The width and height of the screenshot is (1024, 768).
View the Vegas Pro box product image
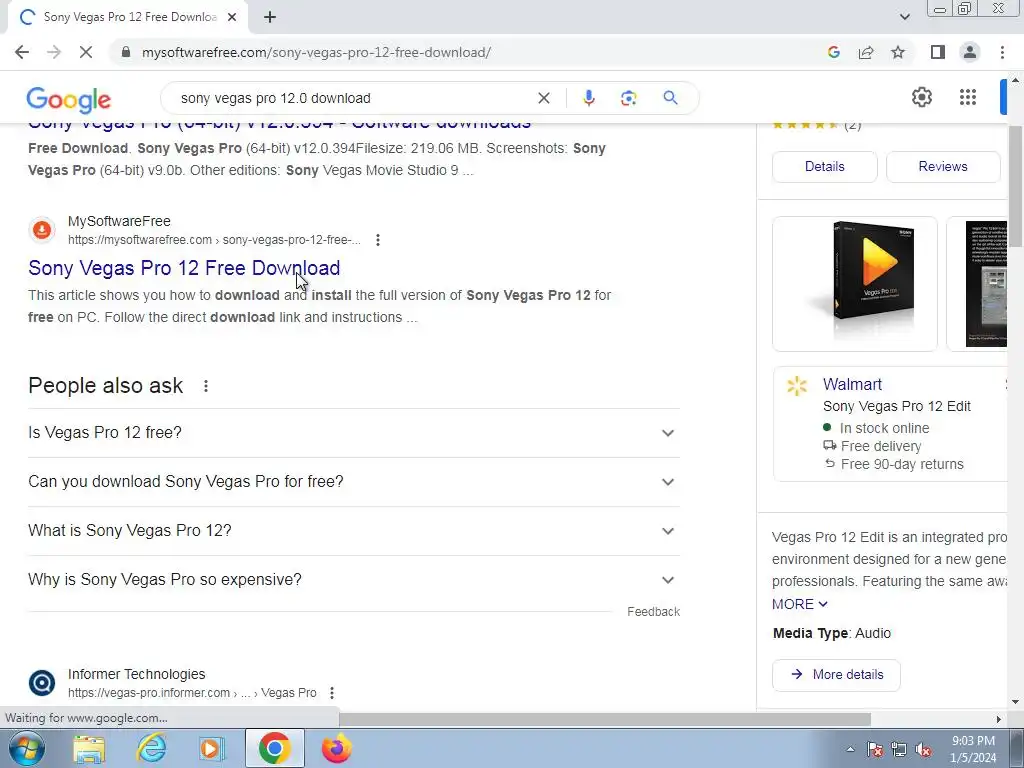[x=854, y=284]
